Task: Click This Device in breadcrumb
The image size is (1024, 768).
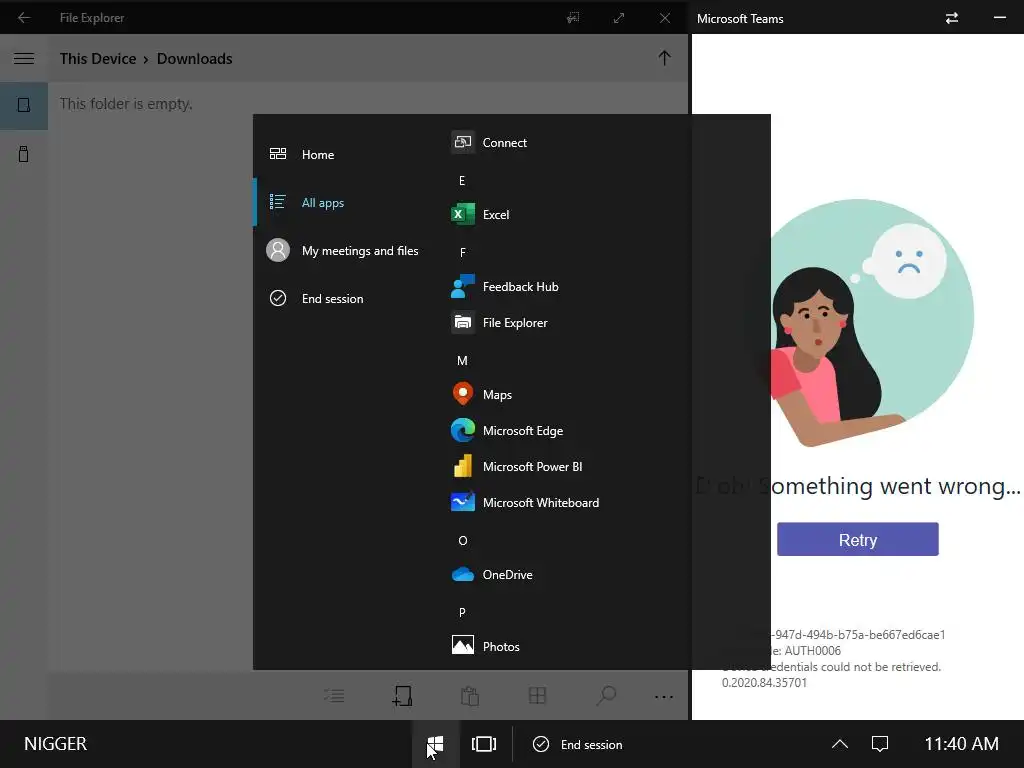Action: click(98, 59)
